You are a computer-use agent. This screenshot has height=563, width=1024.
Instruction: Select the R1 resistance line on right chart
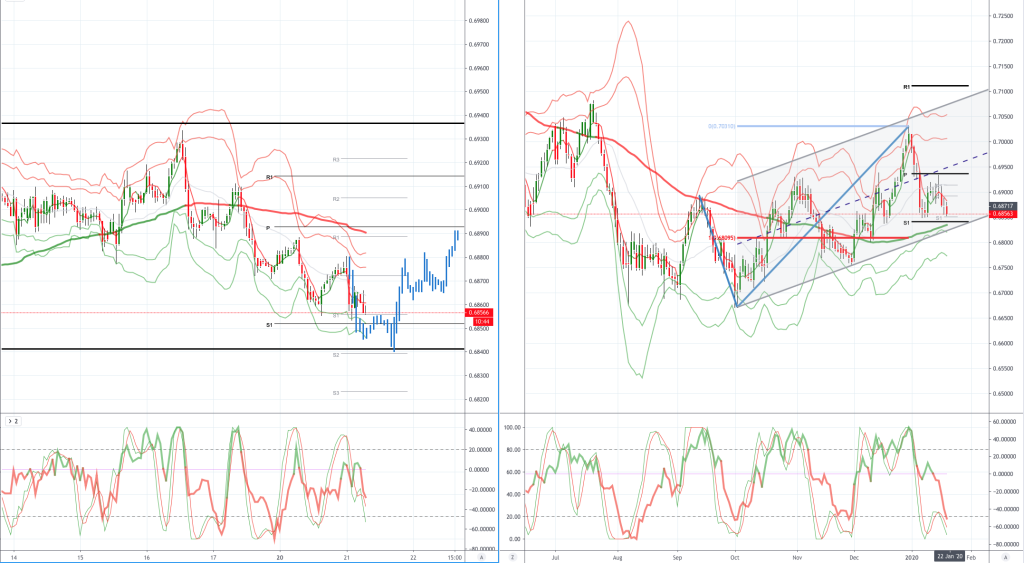(x=940, y=86)
